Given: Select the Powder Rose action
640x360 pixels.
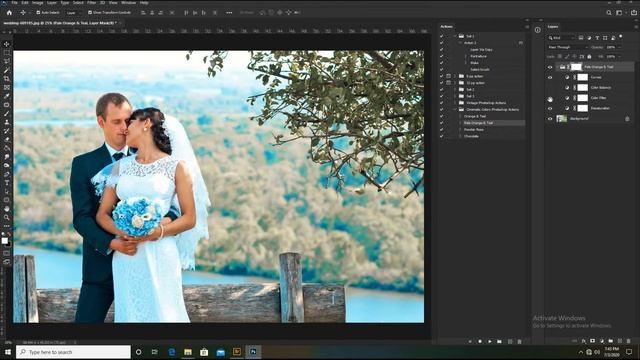Looking at the screenshot, I should (x=474, y=130).
